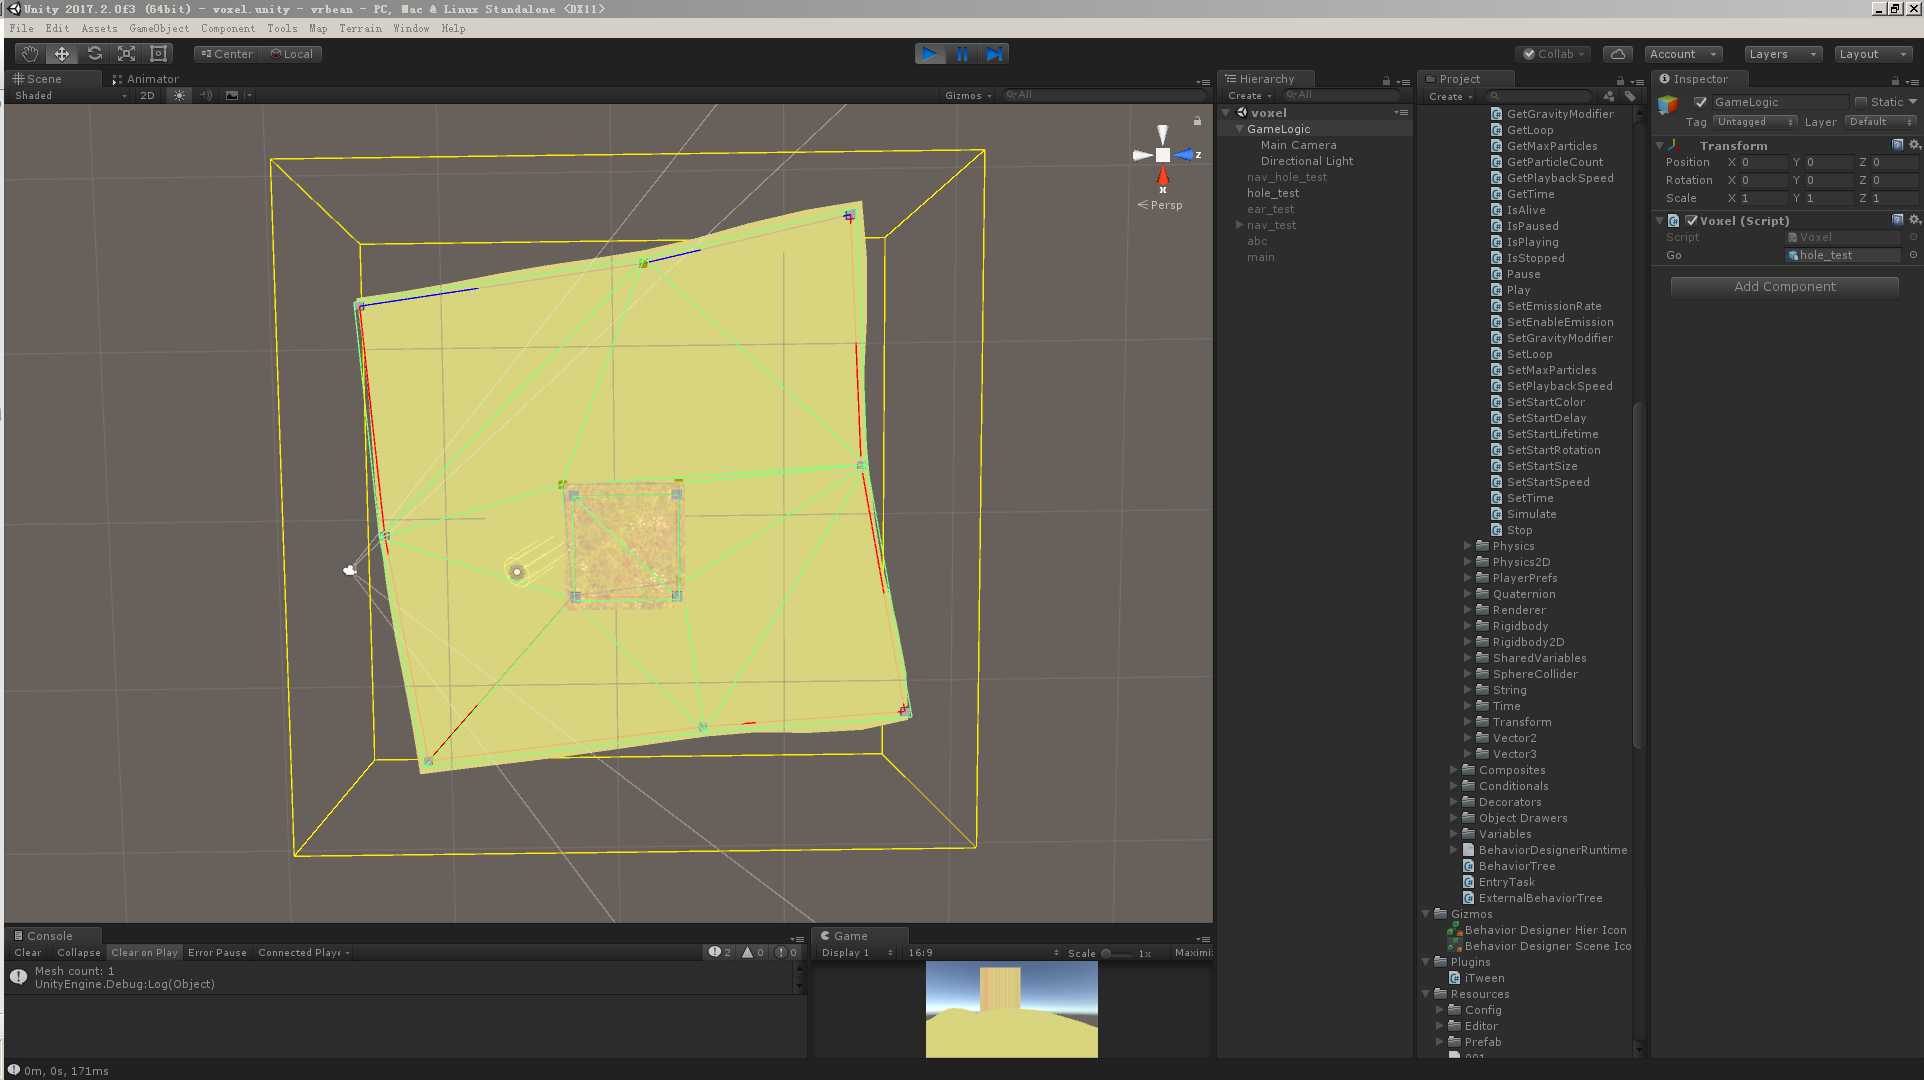1924x1080 pixels.
Task: Toggle Clear on Play in Console
Action: pos(144,953)
